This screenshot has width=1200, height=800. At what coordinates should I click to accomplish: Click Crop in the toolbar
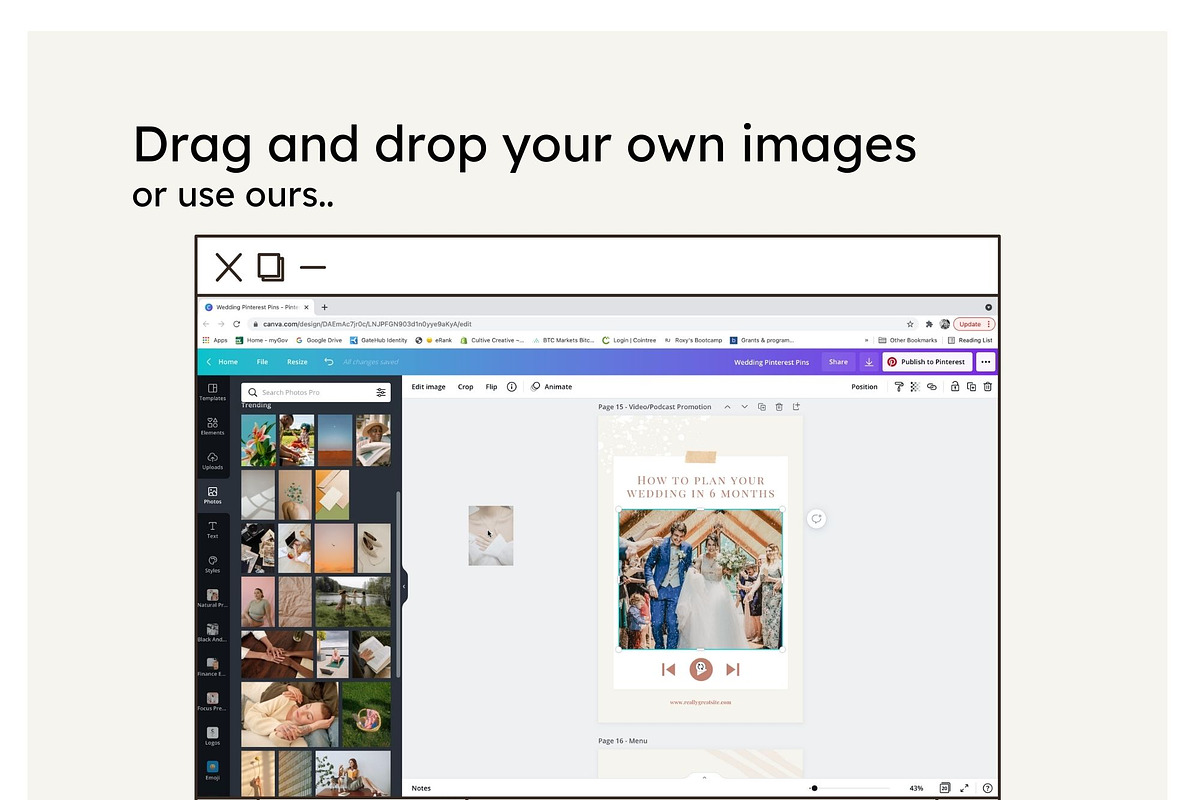pyautogui.click(x=465, y=386)
